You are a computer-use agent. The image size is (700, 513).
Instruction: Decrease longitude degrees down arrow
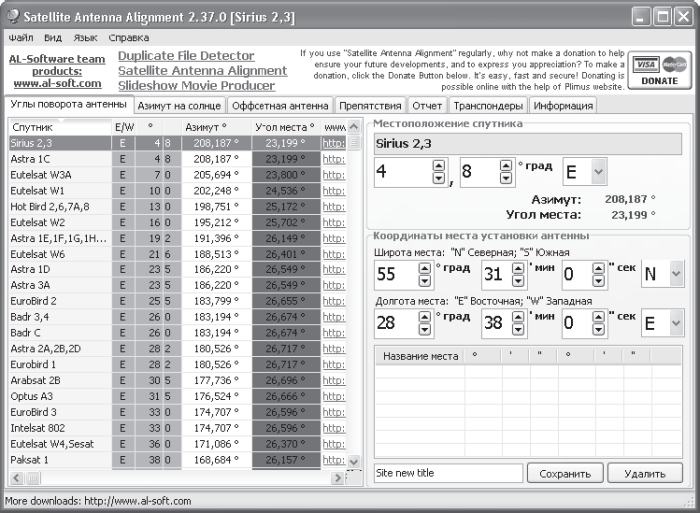[425, 329]
